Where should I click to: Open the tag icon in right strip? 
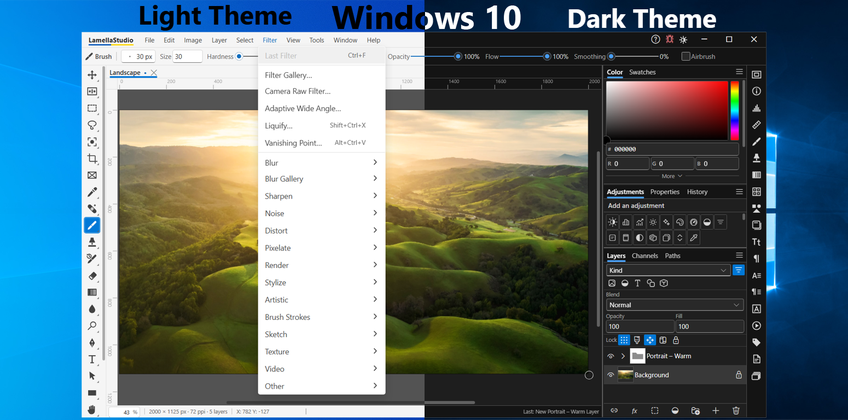756,342
